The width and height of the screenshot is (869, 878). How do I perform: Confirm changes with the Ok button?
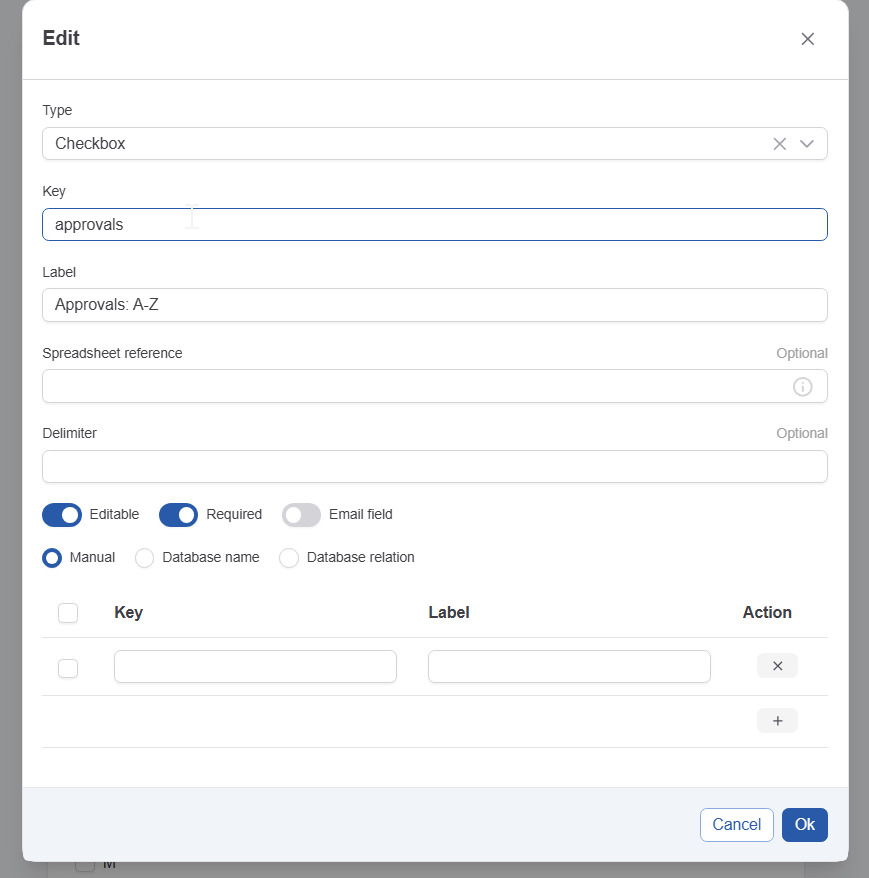tap(804, 825)
